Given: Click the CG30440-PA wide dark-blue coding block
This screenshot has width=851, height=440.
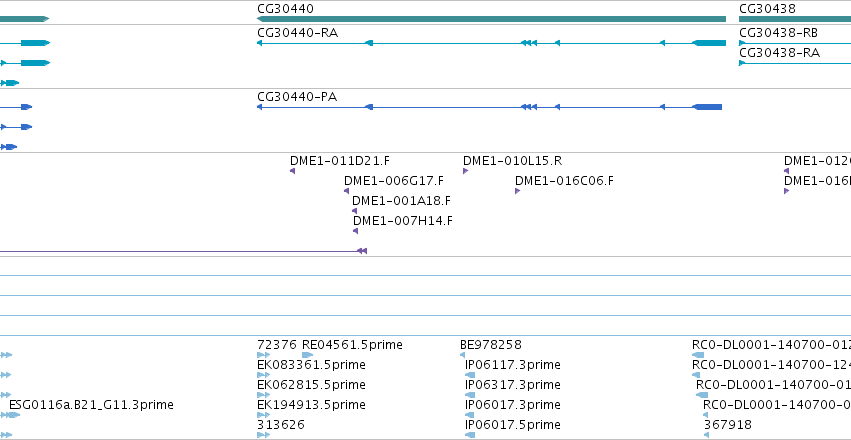Looking at the screenshot, I should [707, 107].
